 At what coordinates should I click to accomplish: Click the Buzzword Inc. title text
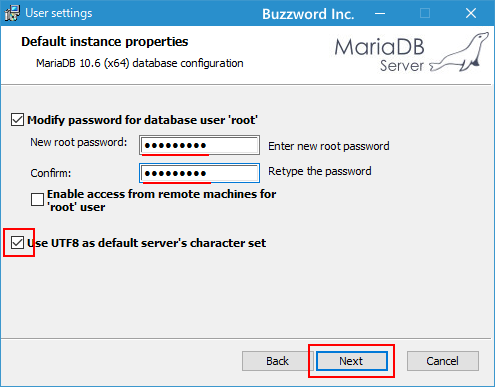(x=308, y=14)
